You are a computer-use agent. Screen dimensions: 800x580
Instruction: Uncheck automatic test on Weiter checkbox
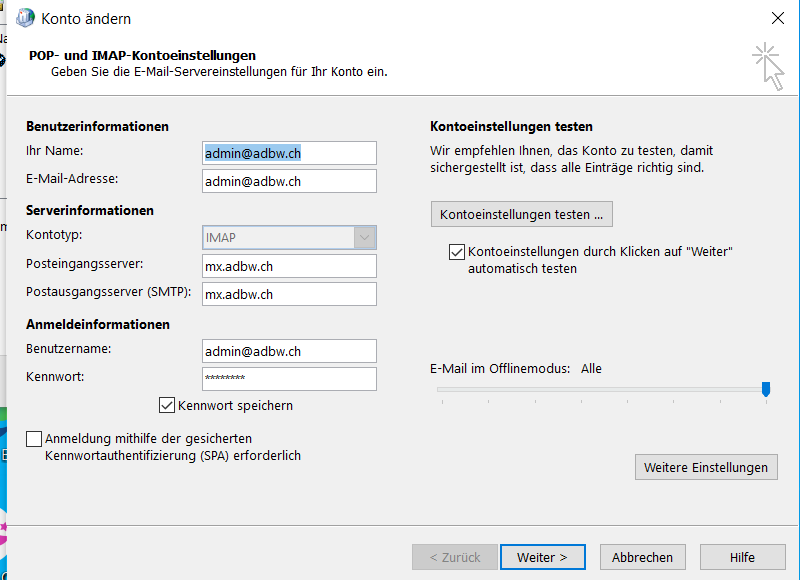click(457, 252)
